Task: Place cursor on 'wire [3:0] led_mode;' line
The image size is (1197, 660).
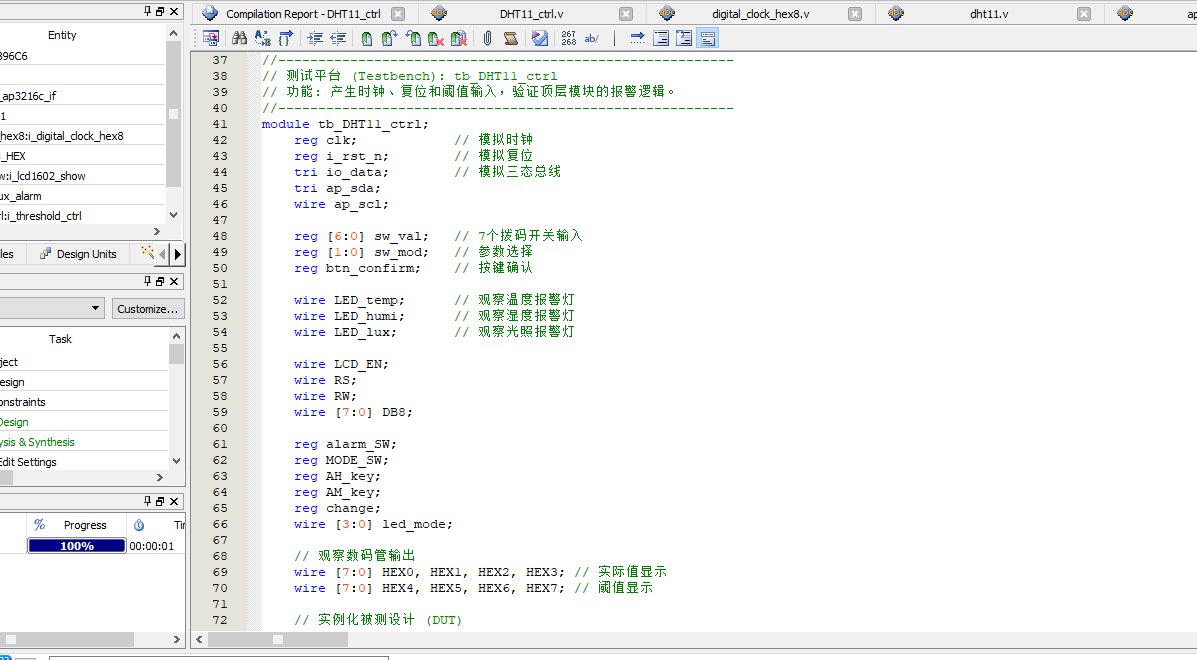Action: pos(373,524)
